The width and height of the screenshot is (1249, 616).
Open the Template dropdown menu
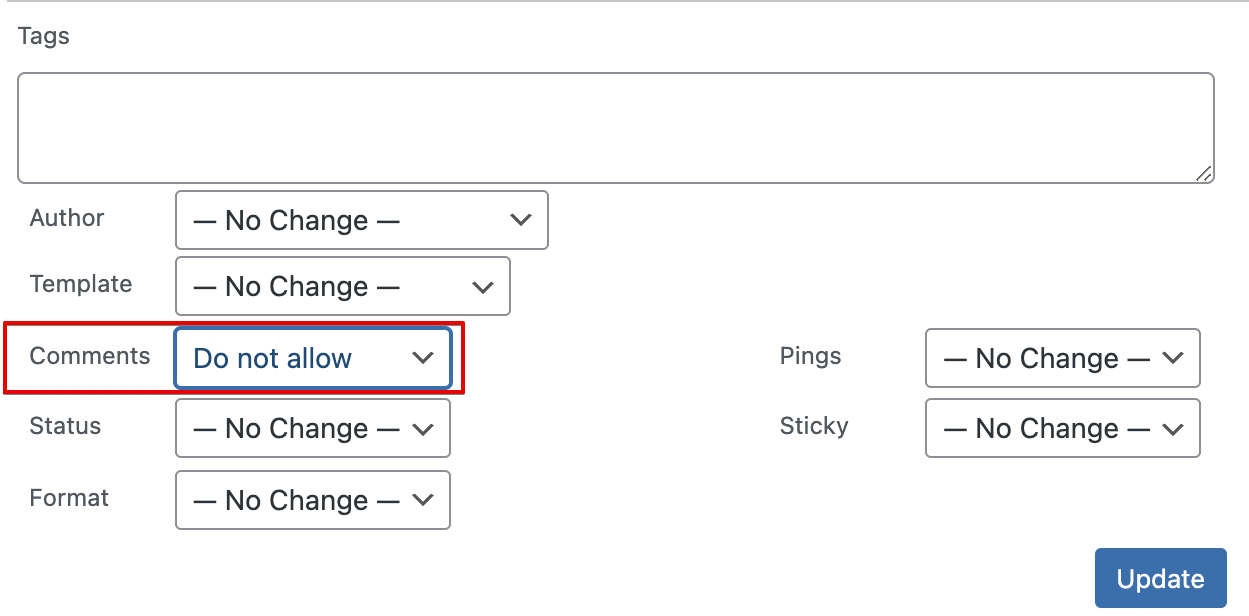342,286
